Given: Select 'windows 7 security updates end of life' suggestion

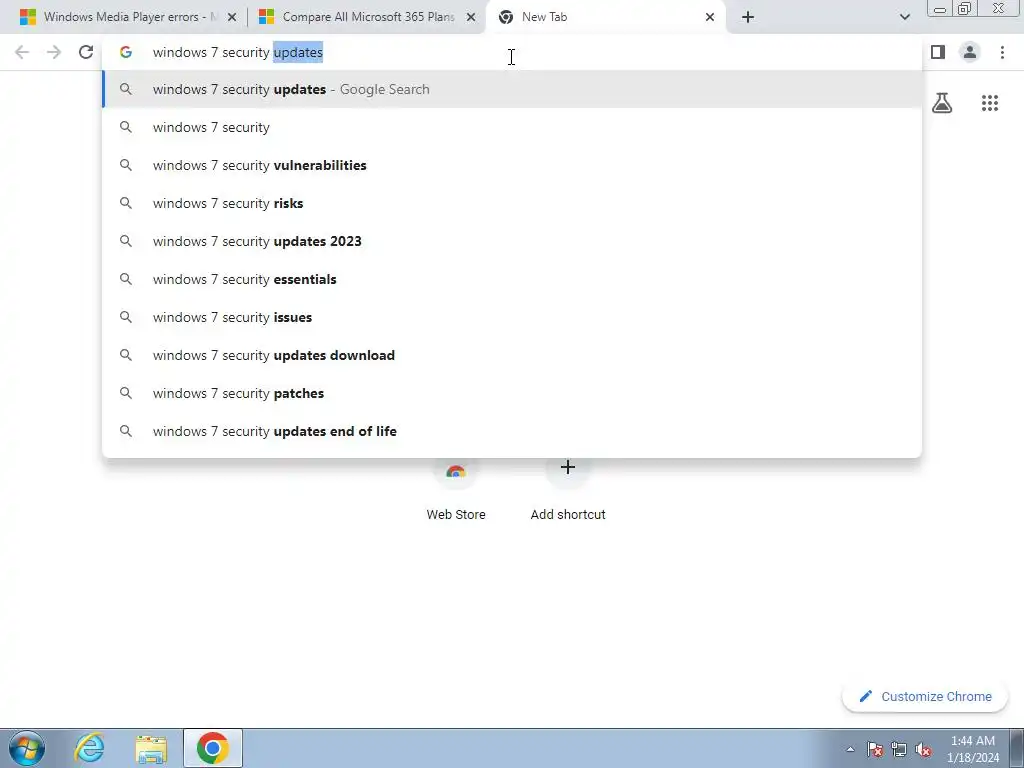Looking at the screenshot, I should (512, 431).
